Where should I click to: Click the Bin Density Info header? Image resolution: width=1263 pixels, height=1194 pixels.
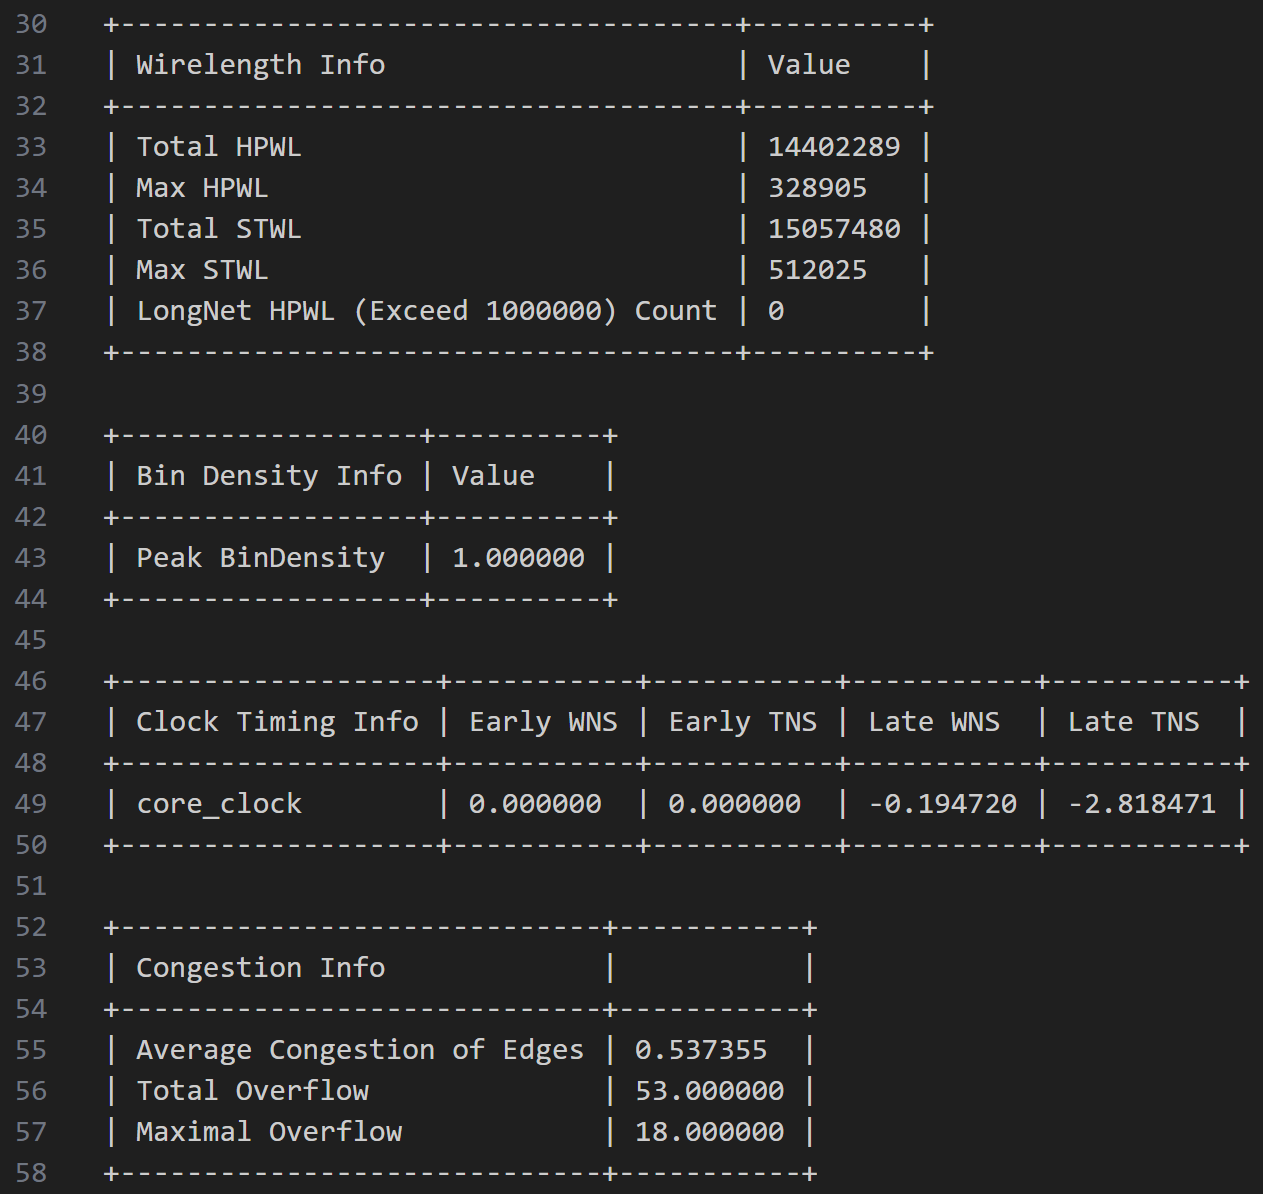269,476
